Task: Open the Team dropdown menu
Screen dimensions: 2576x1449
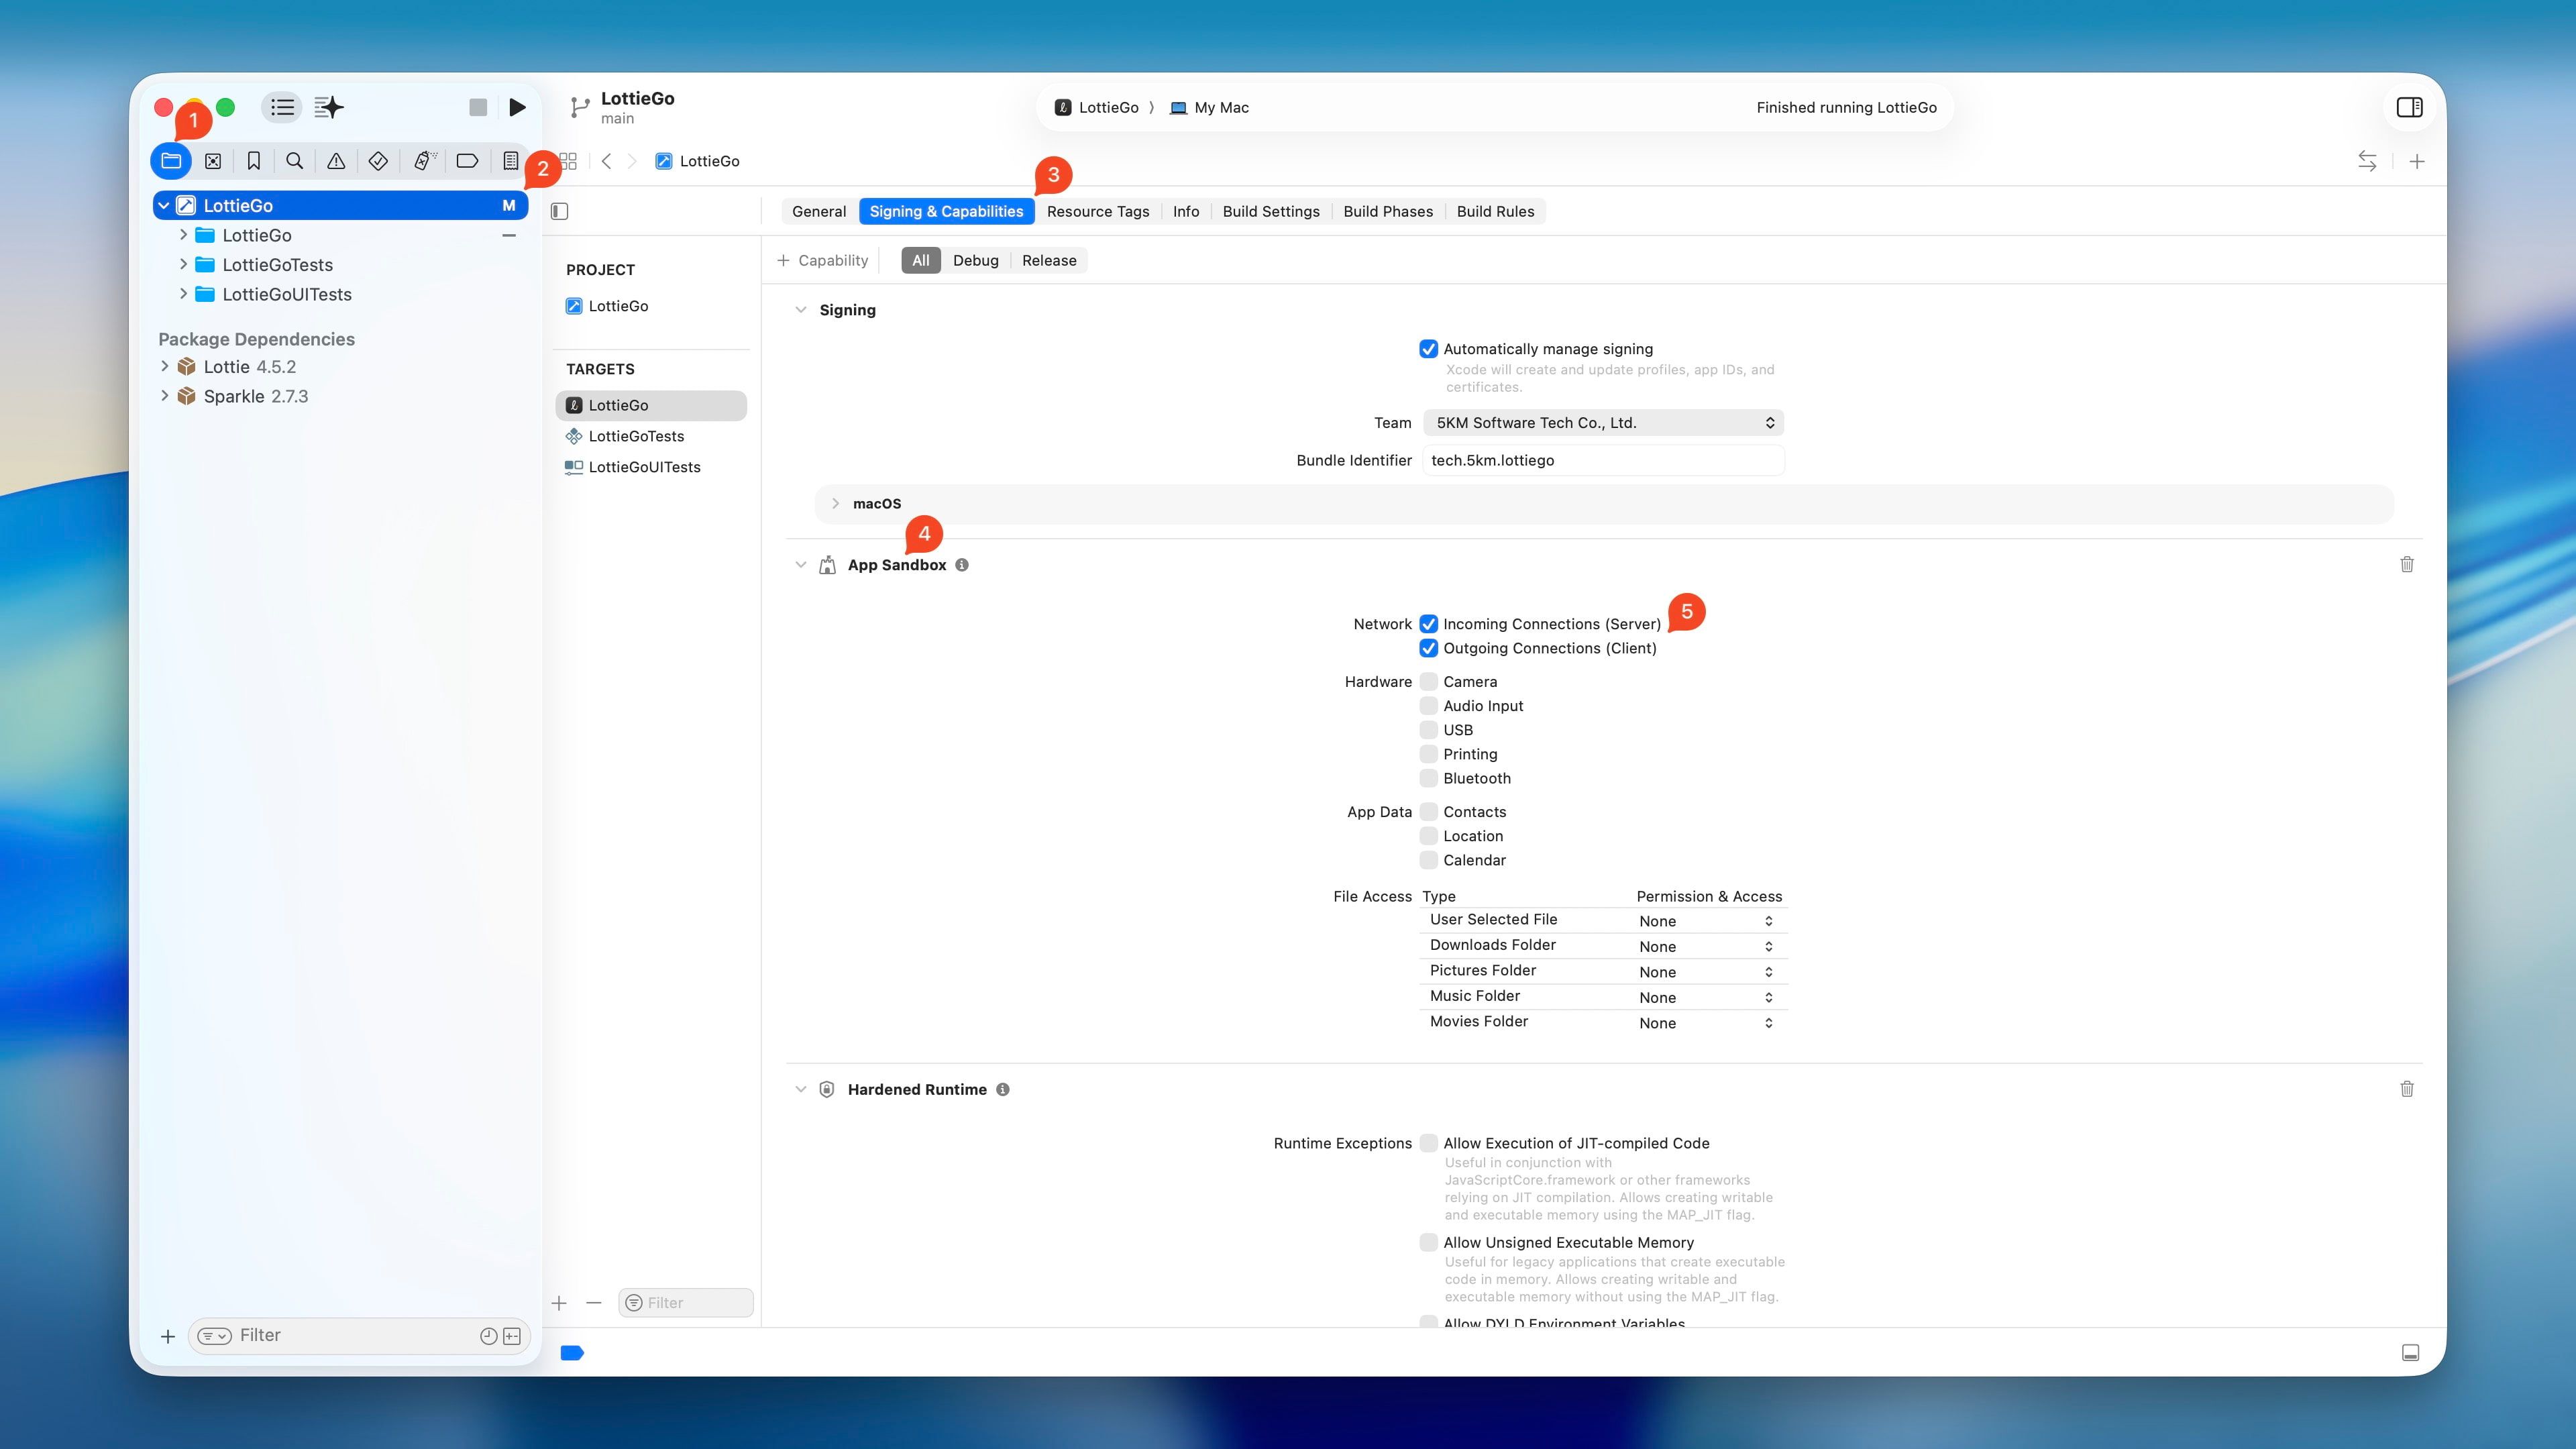Action: pyautogui.click(x=1603, y=423)
